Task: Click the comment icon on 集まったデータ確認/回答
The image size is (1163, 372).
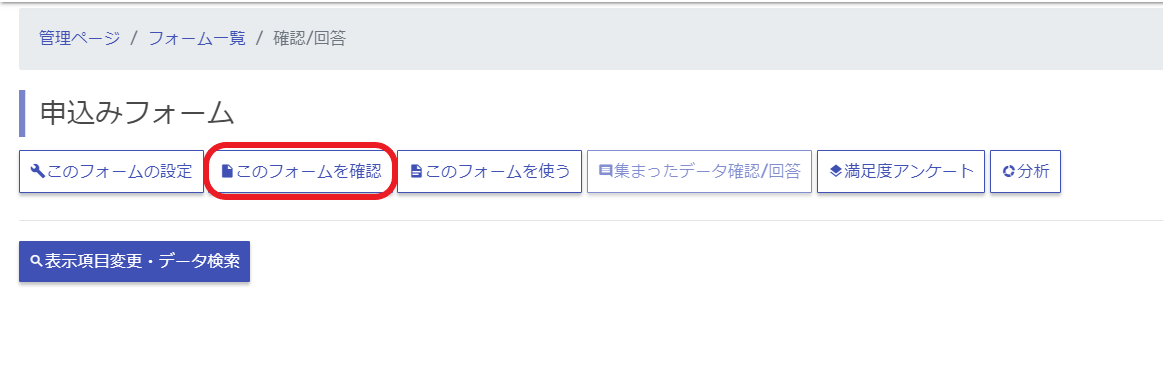Action: pyautogui.click(x=606, y=172)
